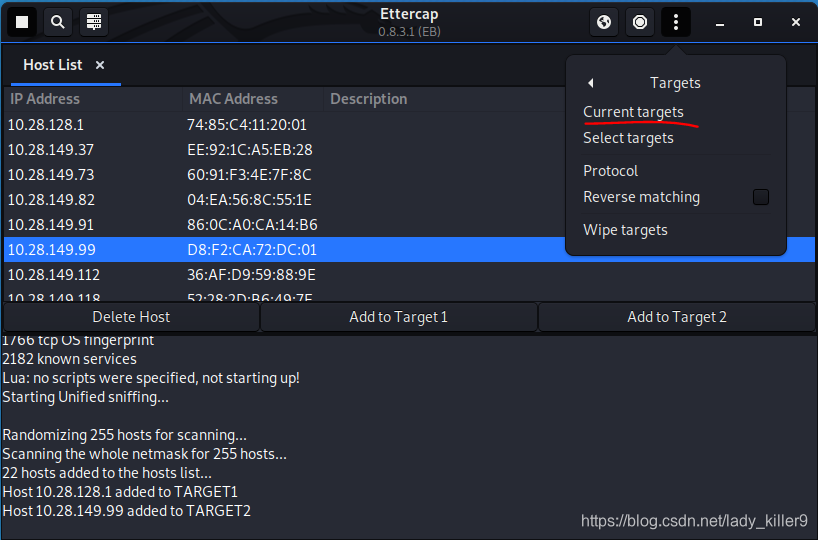
Task: Toggle Reverse matching checkbox
Action: (x=761, y=197)
